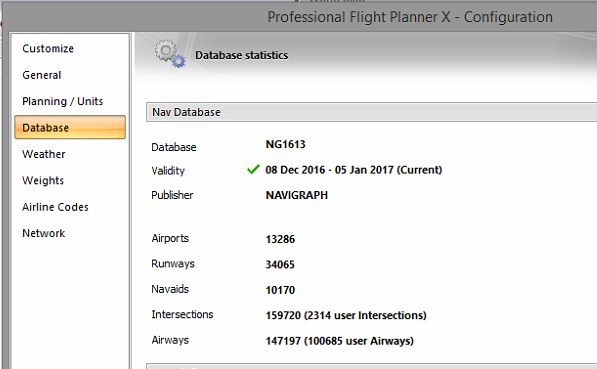Open the Weights settings section
Viewport: 597px width, 369px height.
[43, 181]
